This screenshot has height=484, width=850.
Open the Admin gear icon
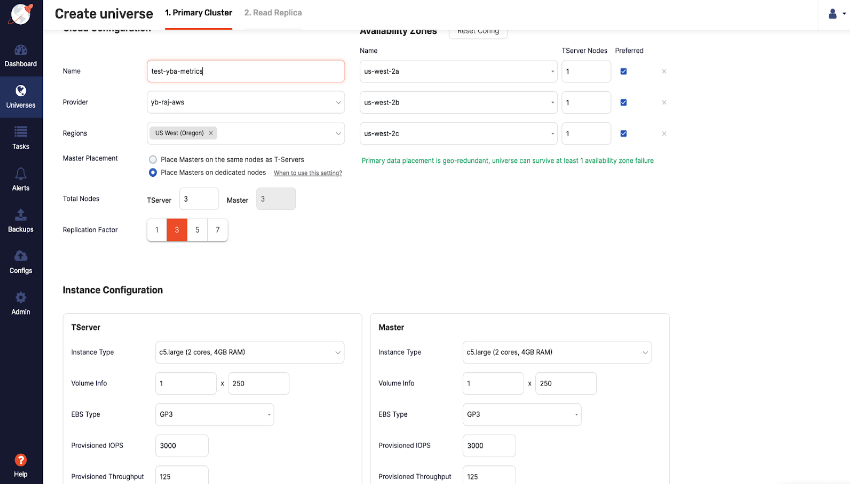click(21, 297)
